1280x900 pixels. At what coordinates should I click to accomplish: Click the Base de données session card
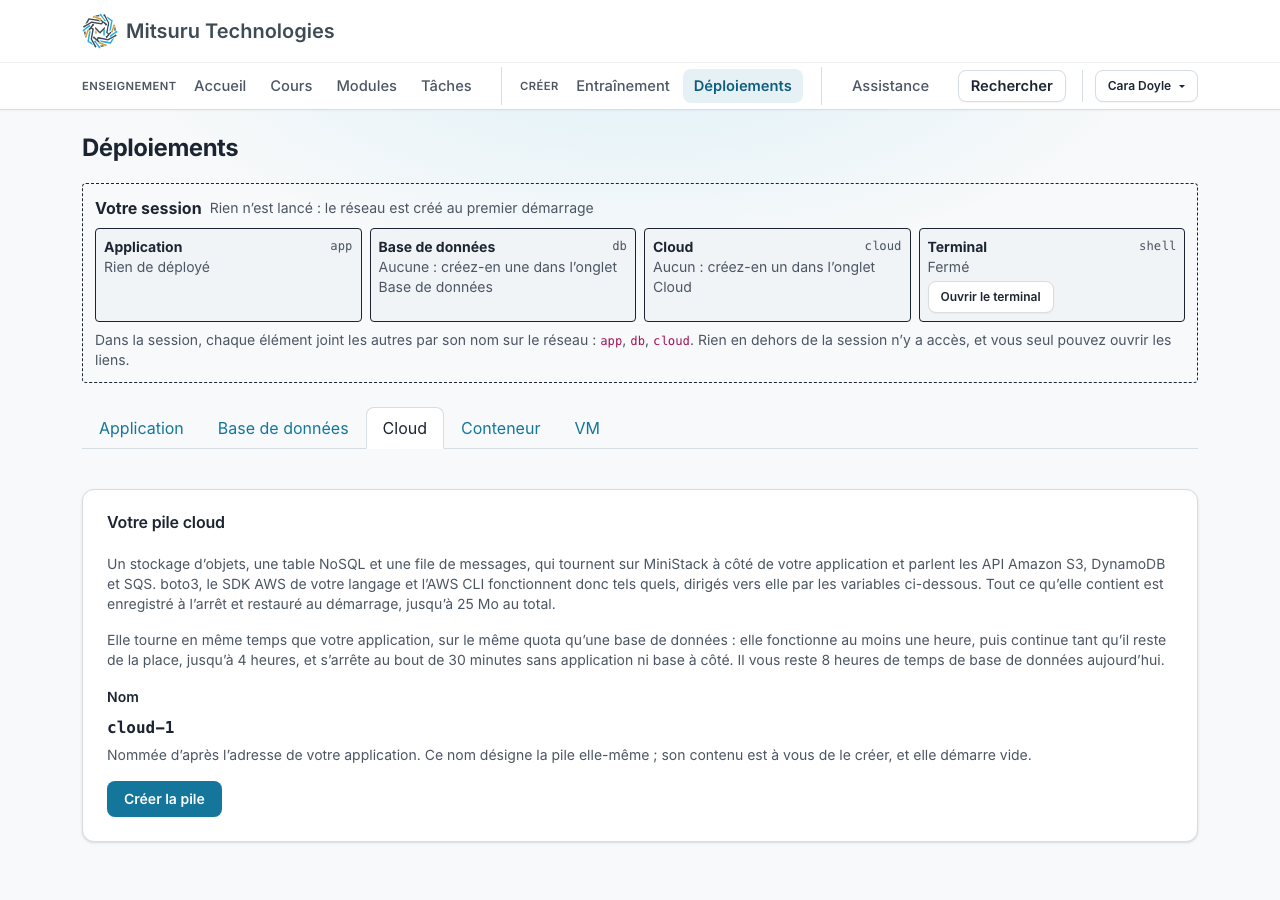tap(503, 275)
